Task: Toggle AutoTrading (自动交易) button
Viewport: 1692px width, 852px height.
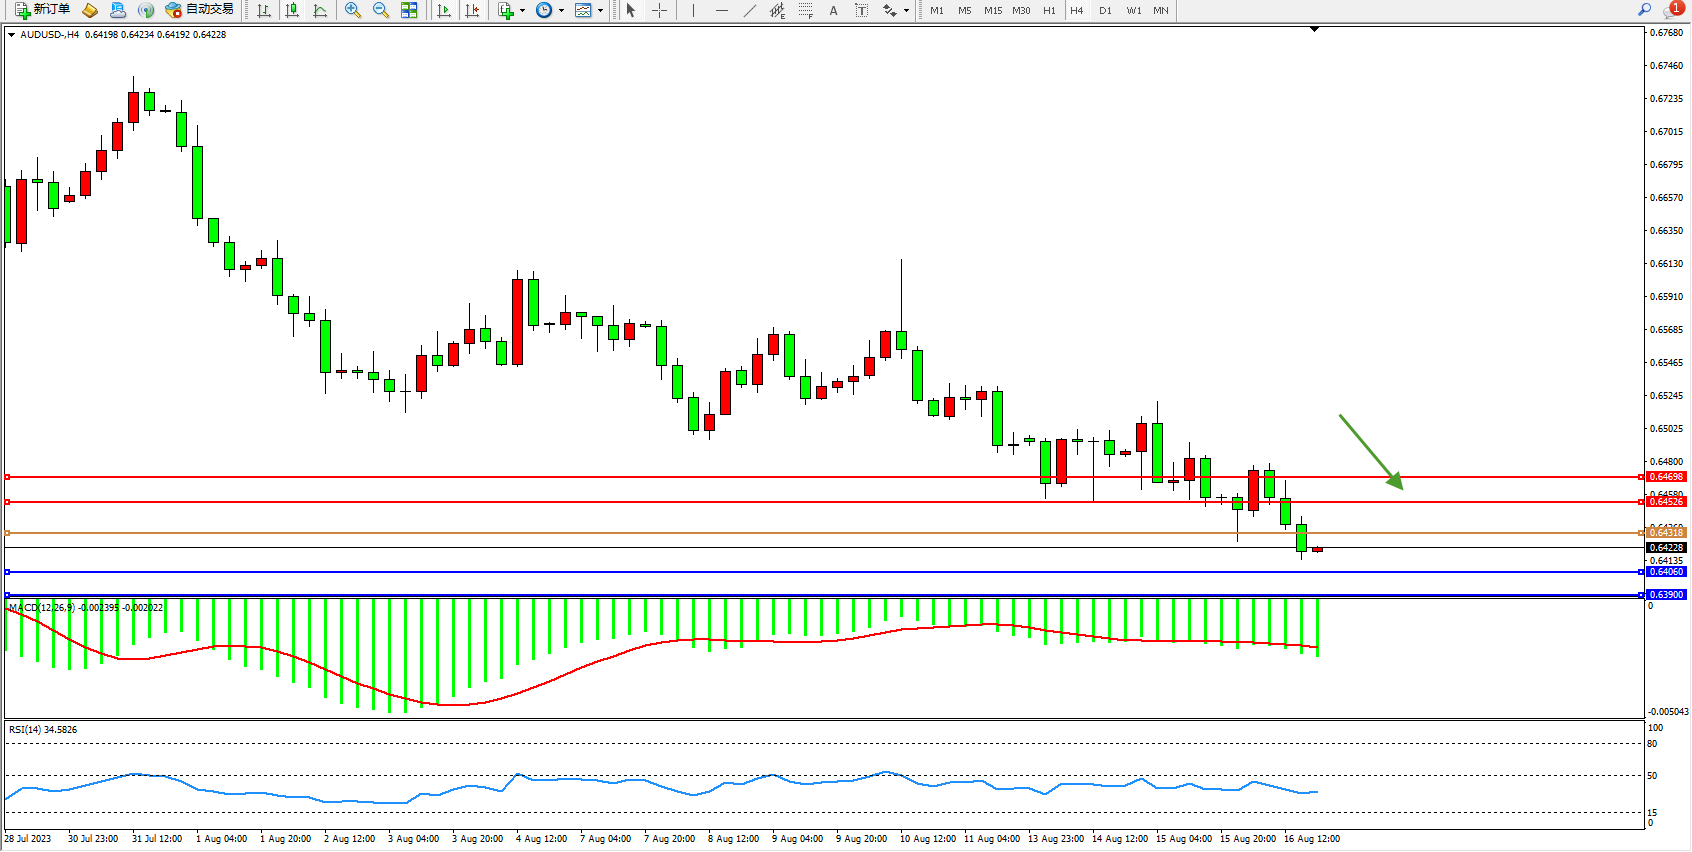Action: click(x=199, y=10)
